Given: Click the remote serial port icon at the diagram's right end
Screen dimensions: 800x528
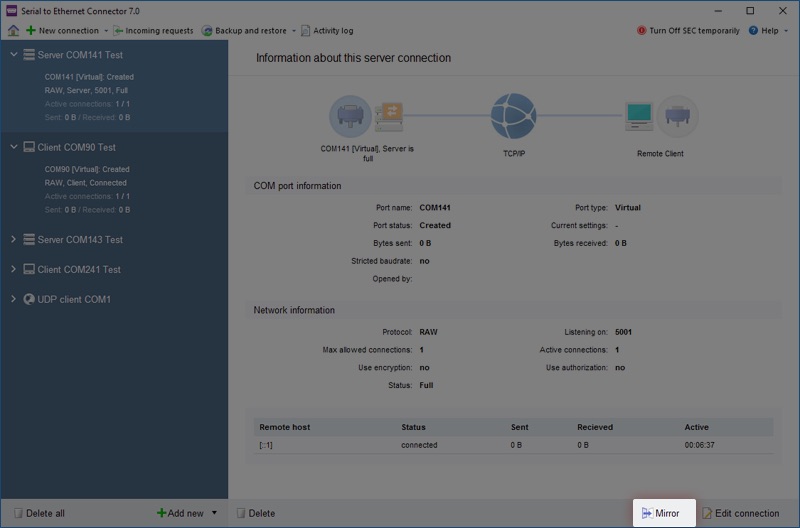Looking at the screenshot, I should pos(678,116).
